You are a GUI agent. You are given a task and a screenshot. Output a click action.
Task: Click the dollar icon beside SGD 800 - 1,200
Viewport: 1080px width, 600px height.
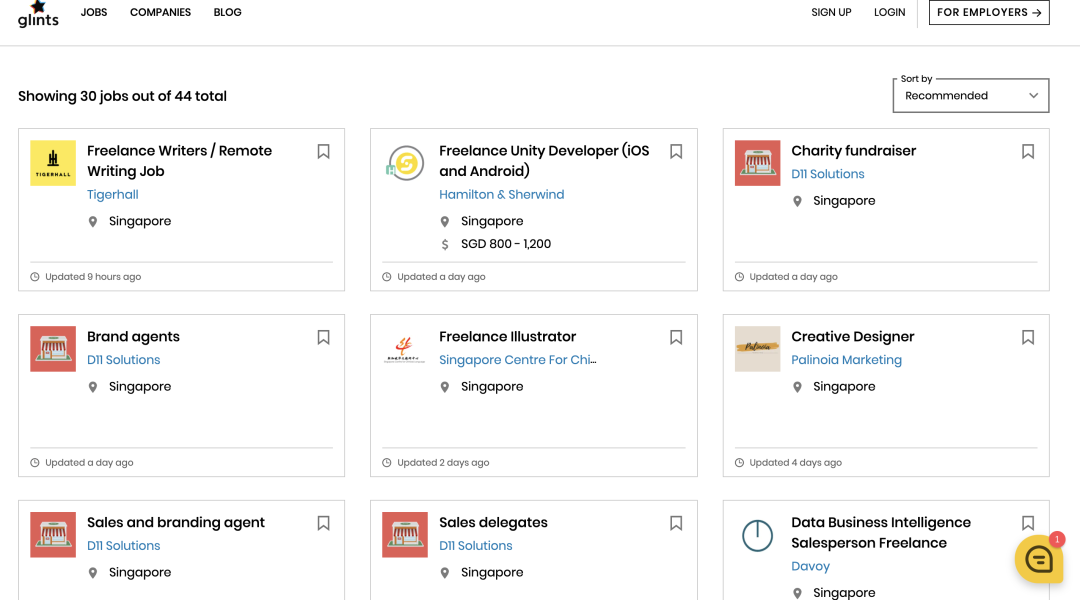[445, 245]
